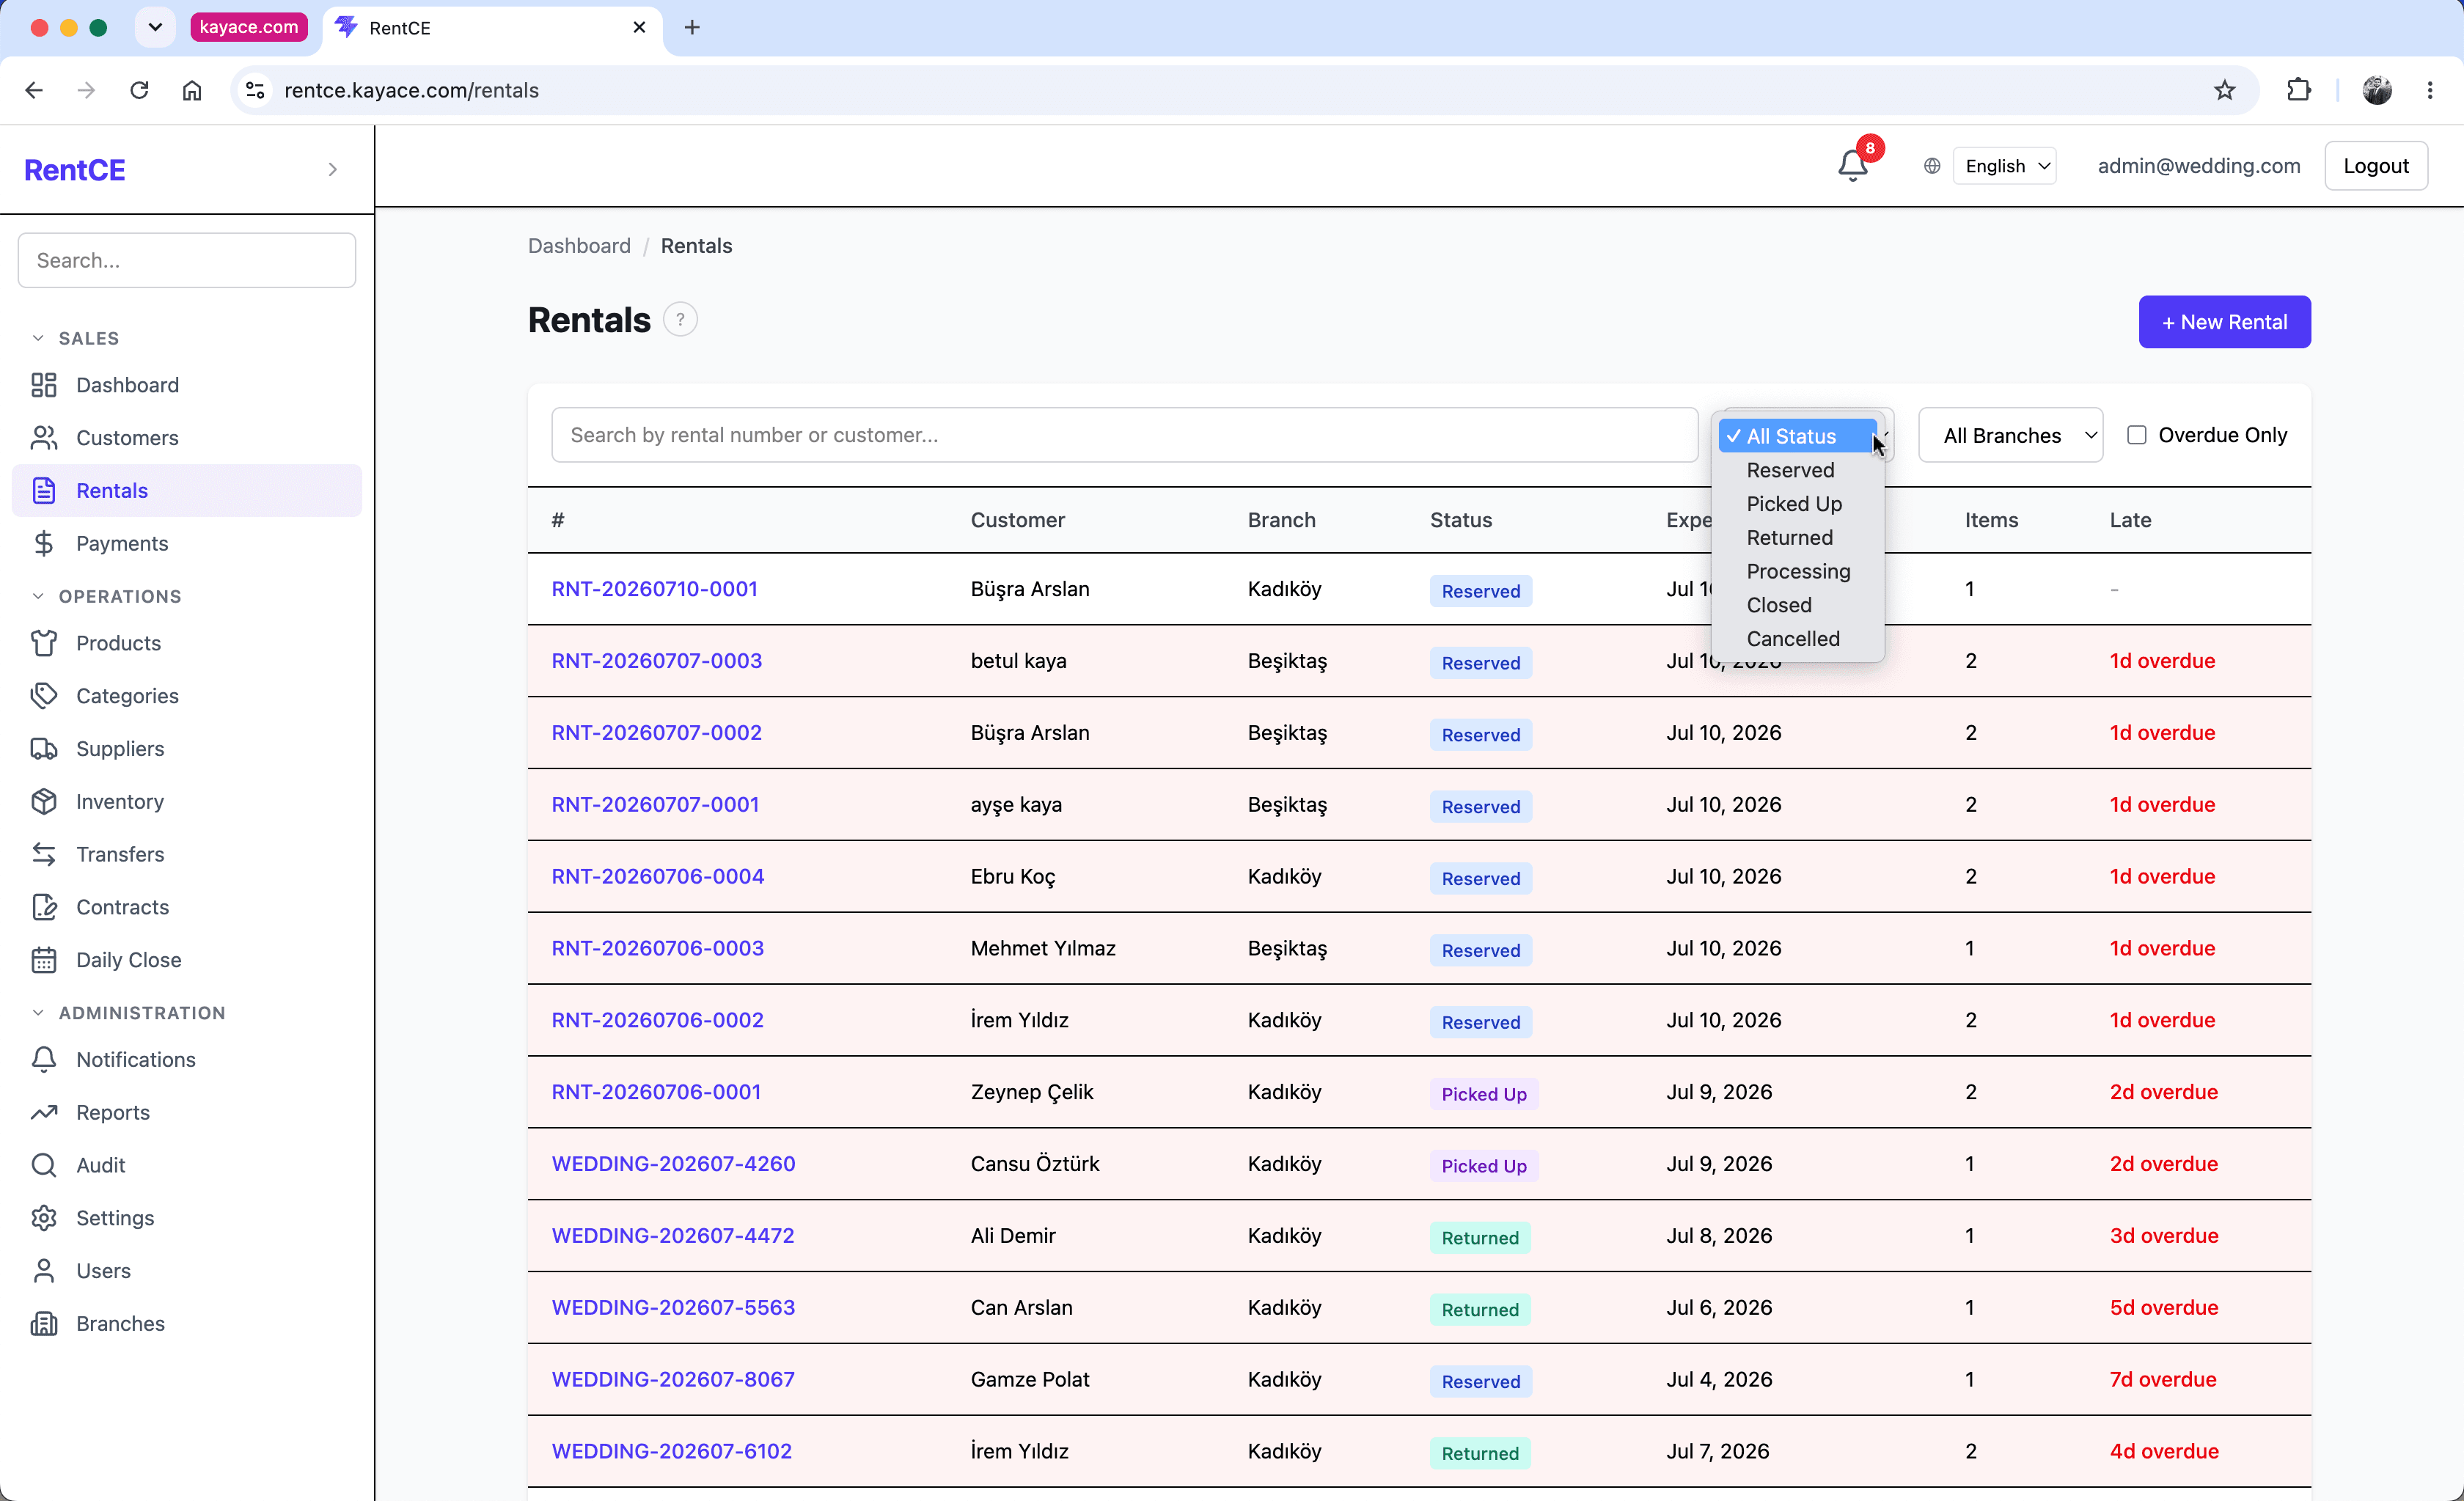Click the Contracts document-pen icon in sidebar
2464x1501 pixels.
[x=44, y=907]
